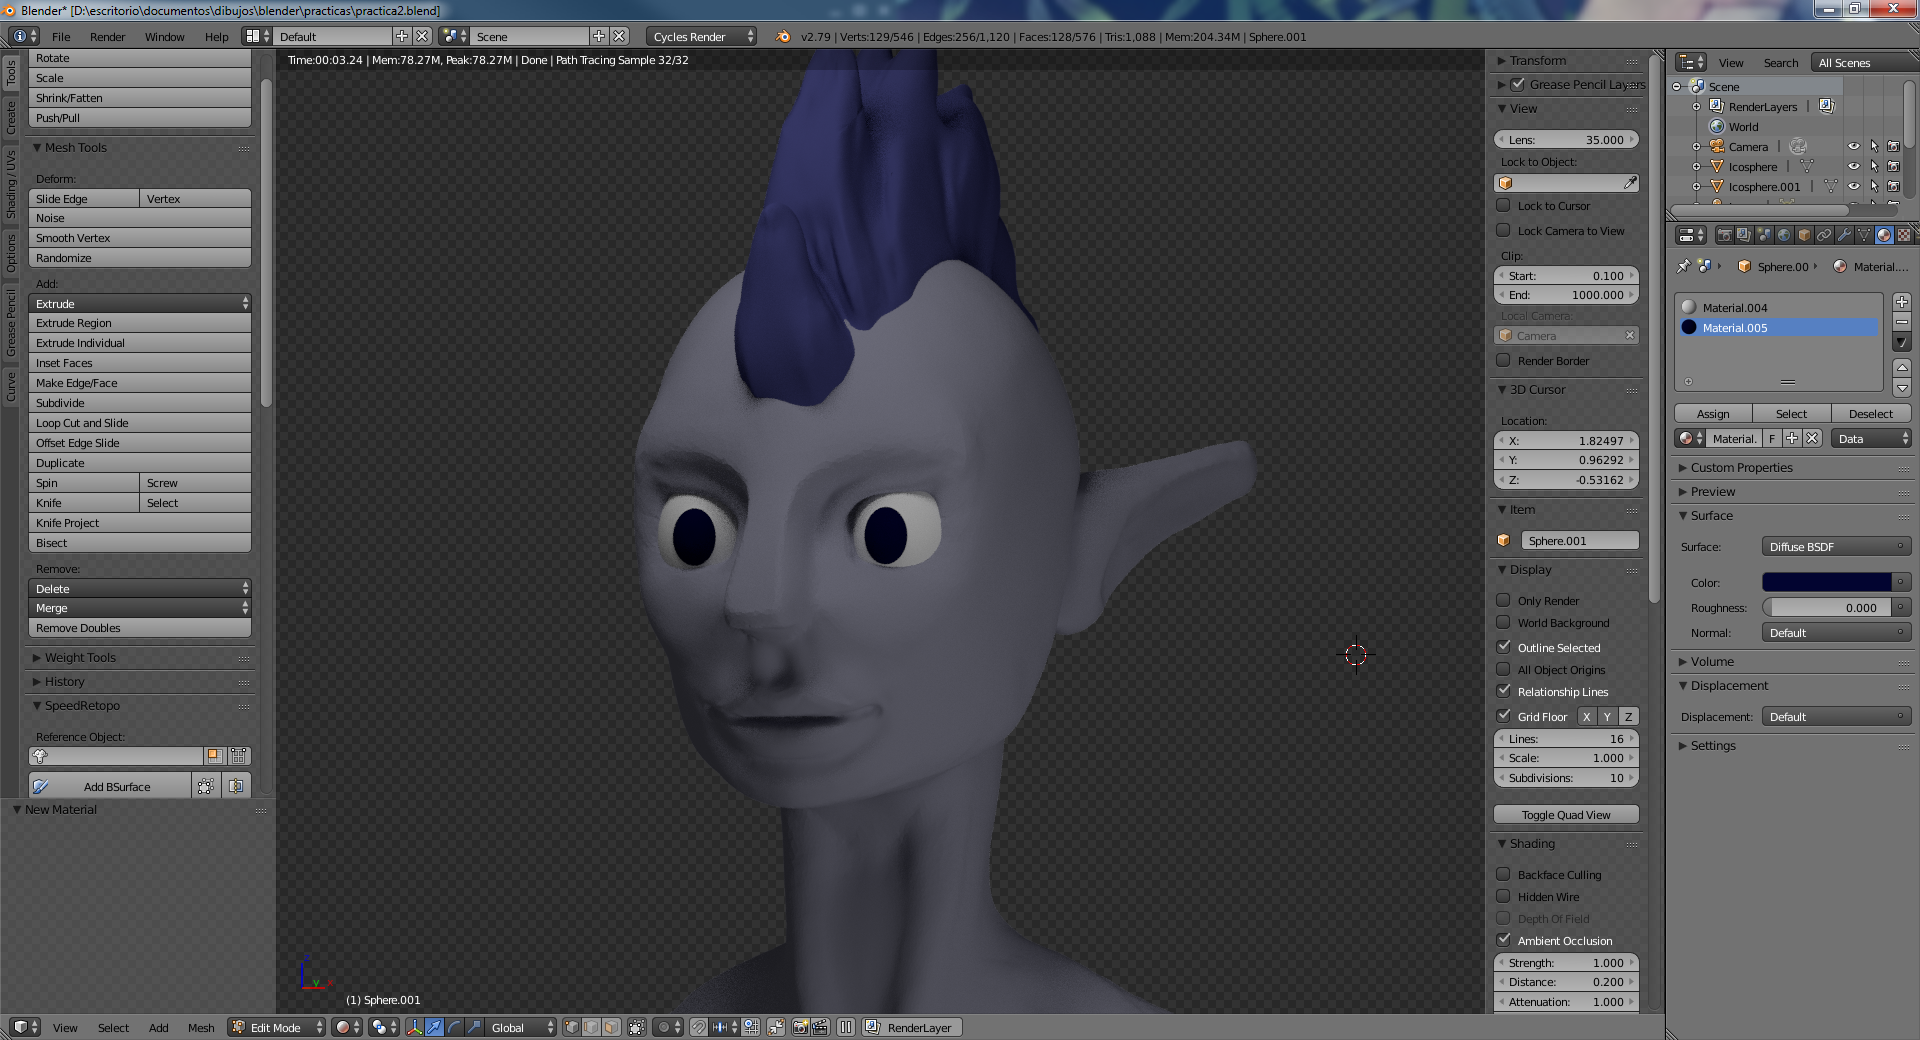Select vertex select mode icon

tap(572, 1027)
